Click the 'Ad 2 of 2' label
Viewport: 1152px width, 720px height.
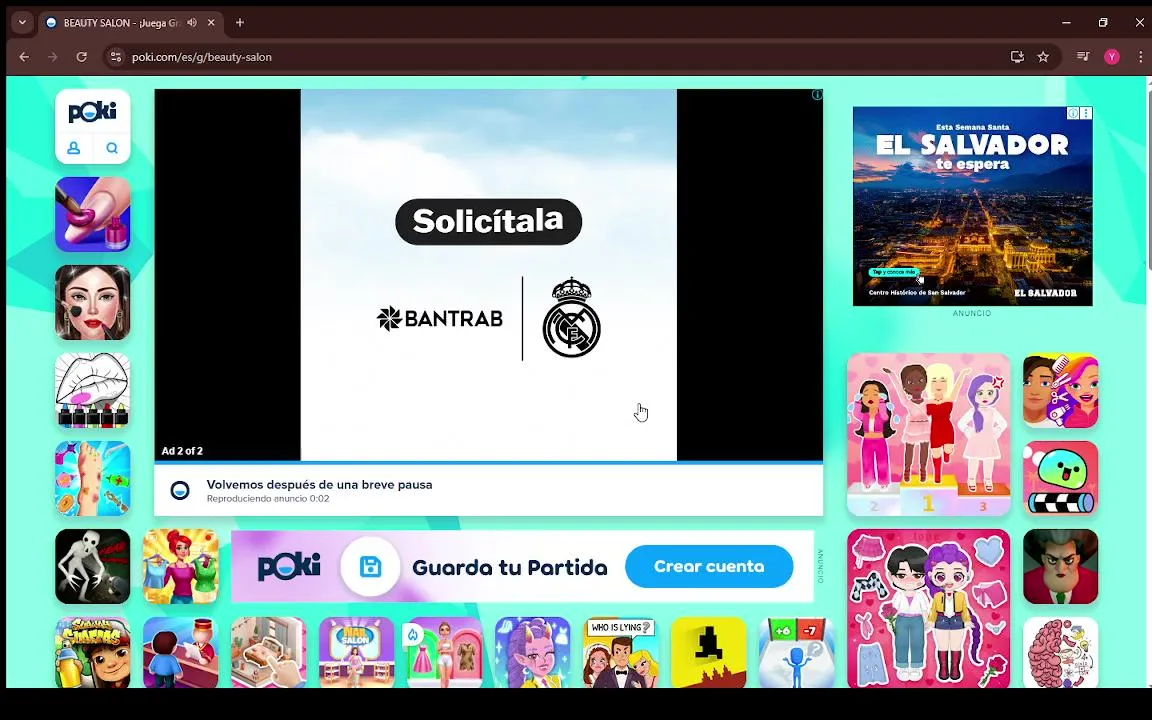pyautogui.click(x=182, y=450)
